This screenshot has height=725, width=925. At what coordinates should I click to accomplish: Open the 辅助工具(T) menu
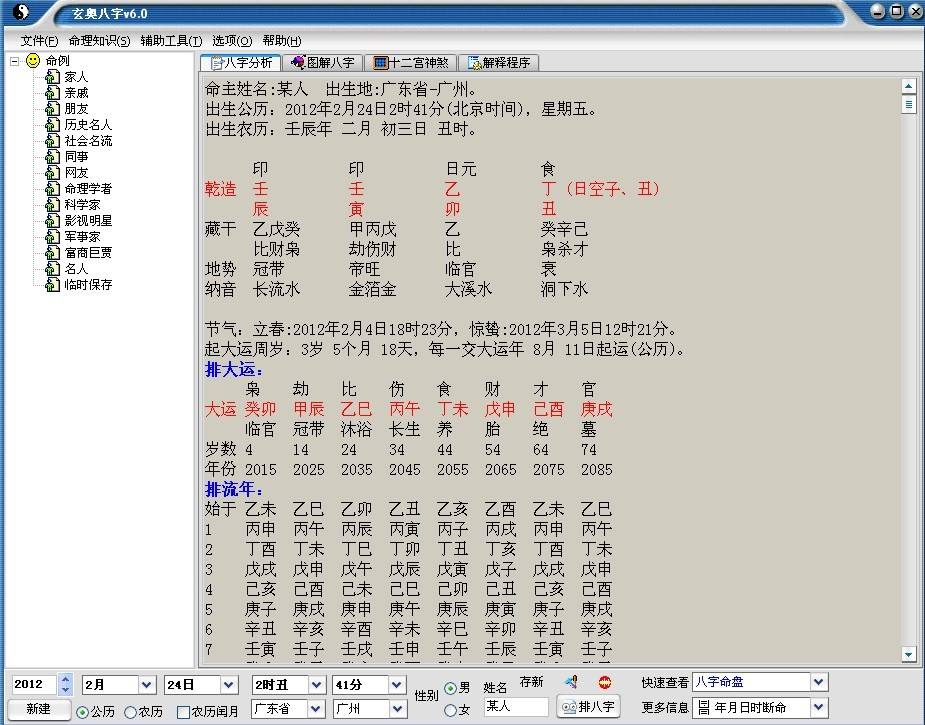(171, 41)
